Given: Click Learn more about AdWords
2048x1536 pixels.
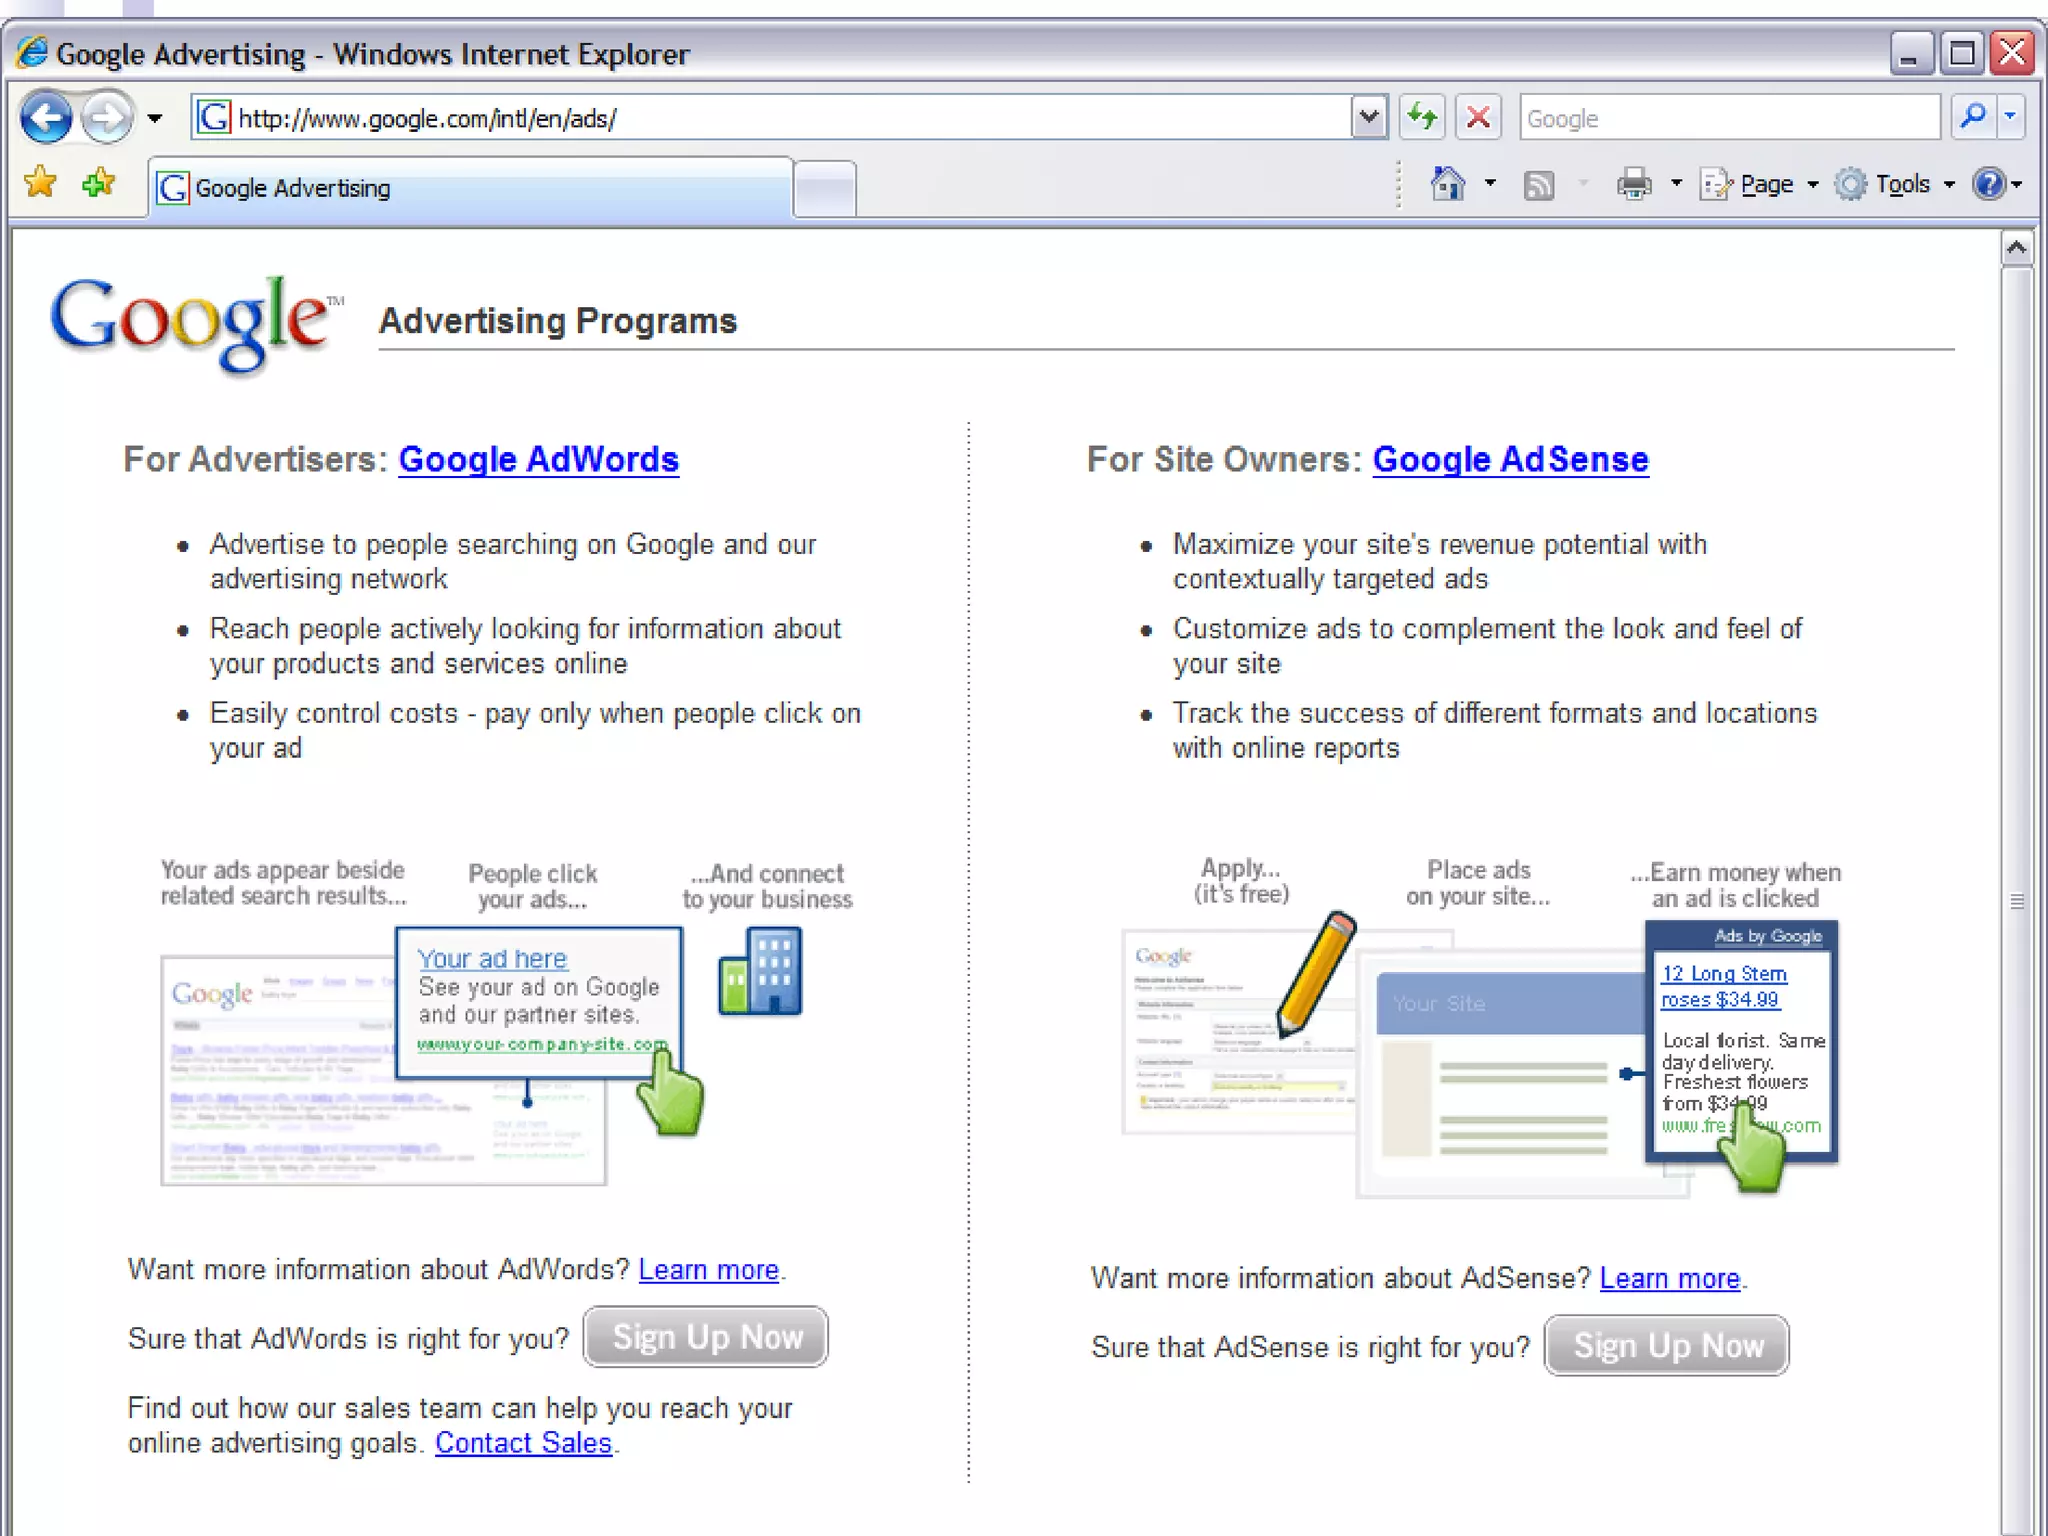Looking at the screenshot, I should [708, 1269].
